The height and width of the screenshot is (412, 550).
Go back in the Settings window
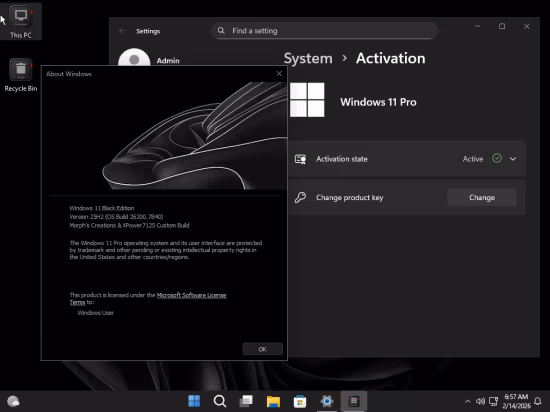point(122,31)
